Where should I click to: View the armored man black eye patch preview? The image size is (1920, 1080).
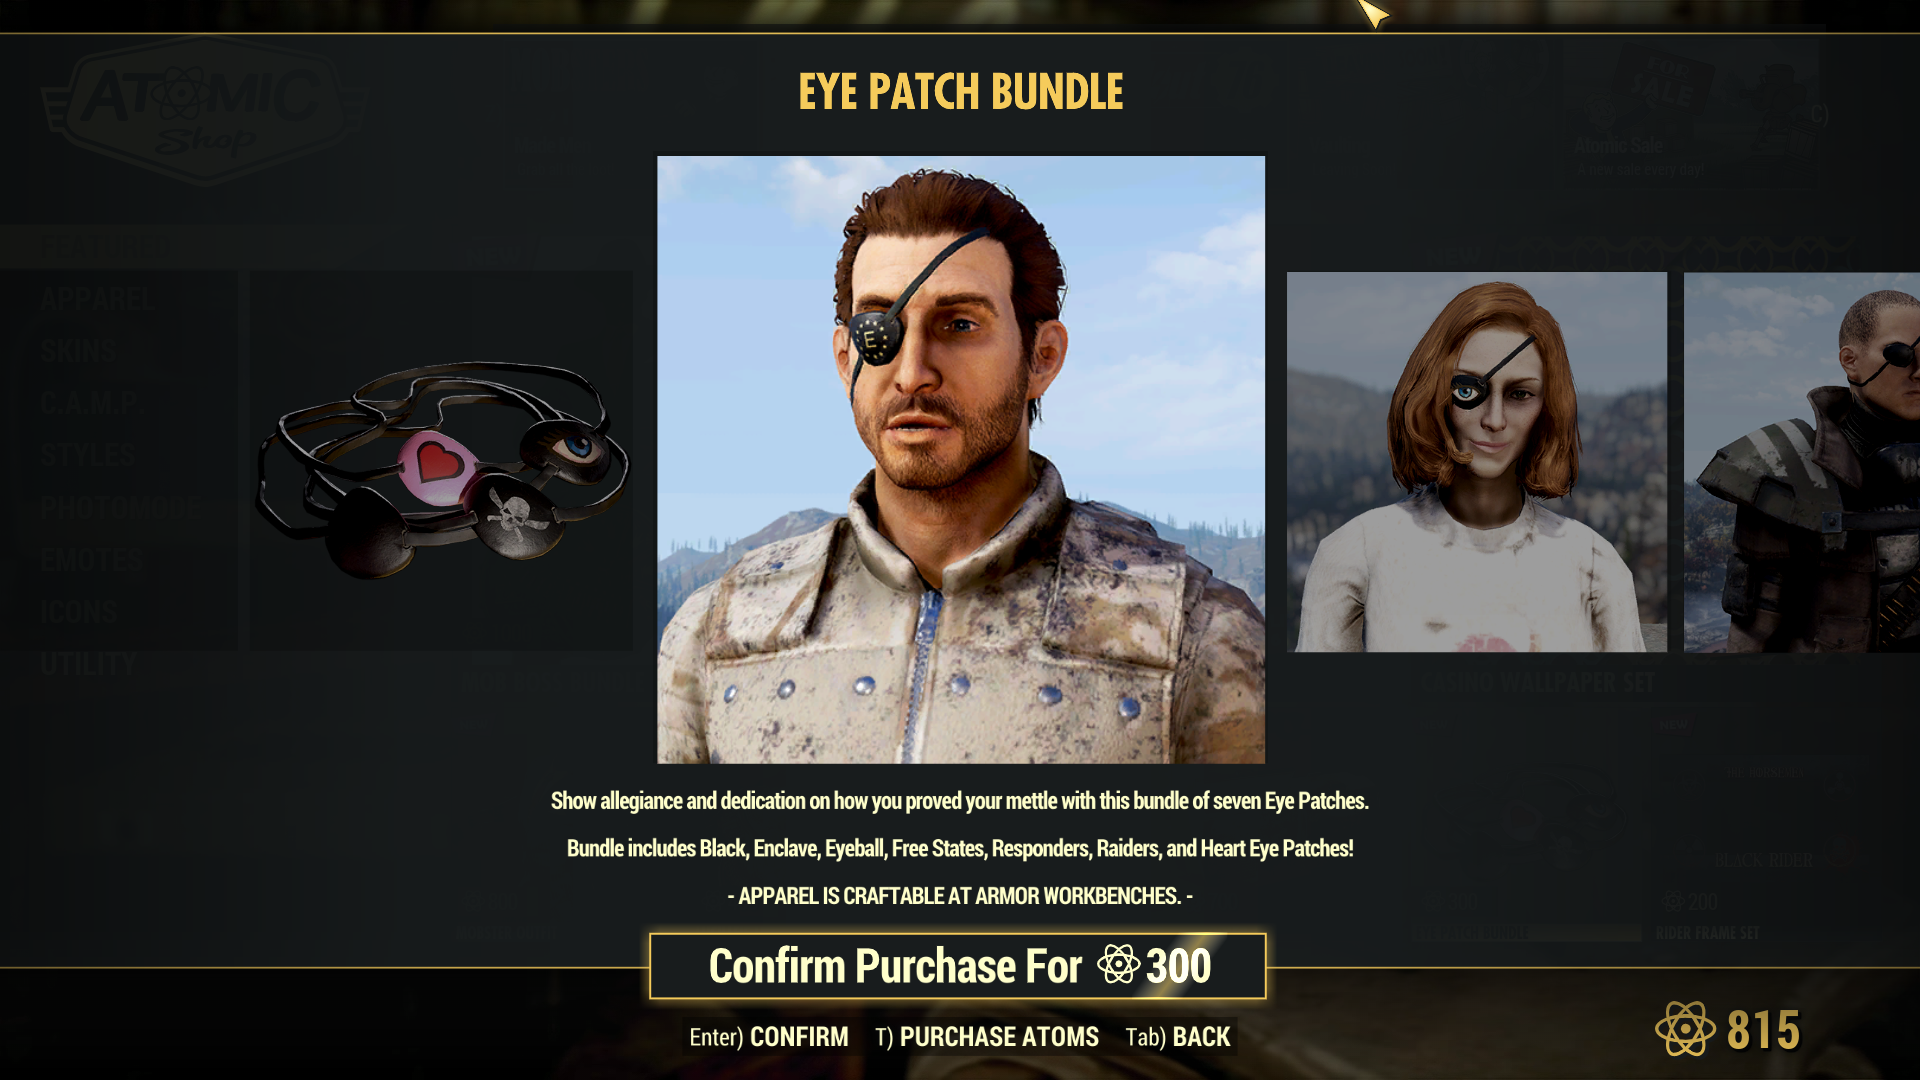pyautogui.click(x=1802, y=462)
